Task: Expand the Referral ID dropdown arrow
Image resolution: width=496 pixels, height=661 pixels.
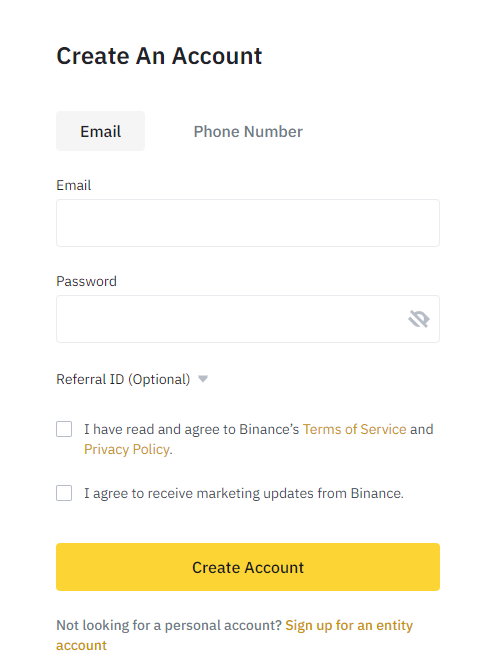Action: click(x=203, y=379)
